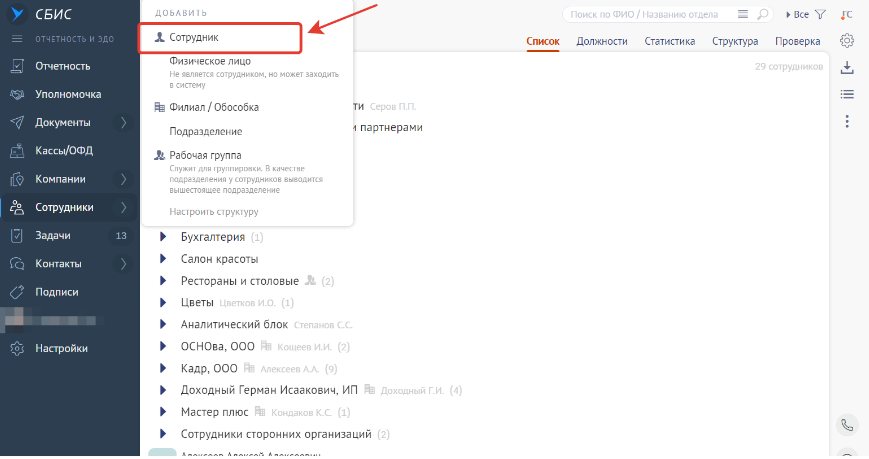Click the Подписи tag icon

(x=17, y=292)
